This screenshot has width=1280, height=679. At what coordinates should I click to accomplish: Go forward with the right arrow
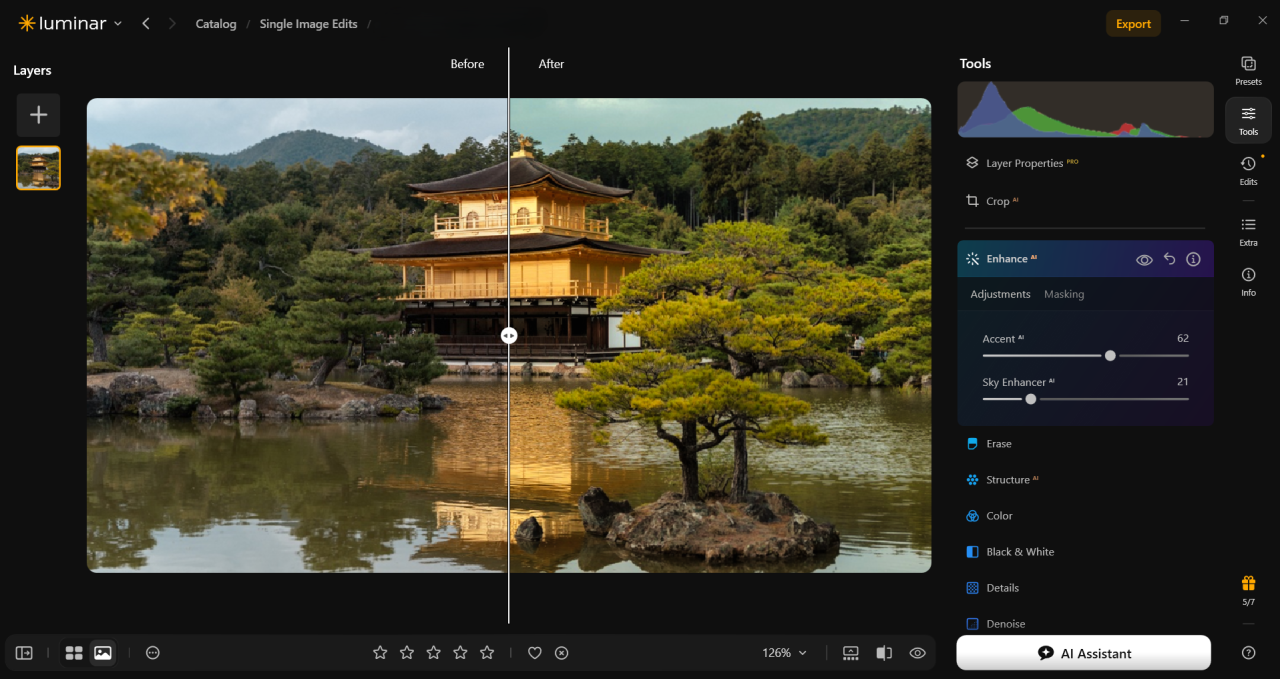tap(172, 23)
